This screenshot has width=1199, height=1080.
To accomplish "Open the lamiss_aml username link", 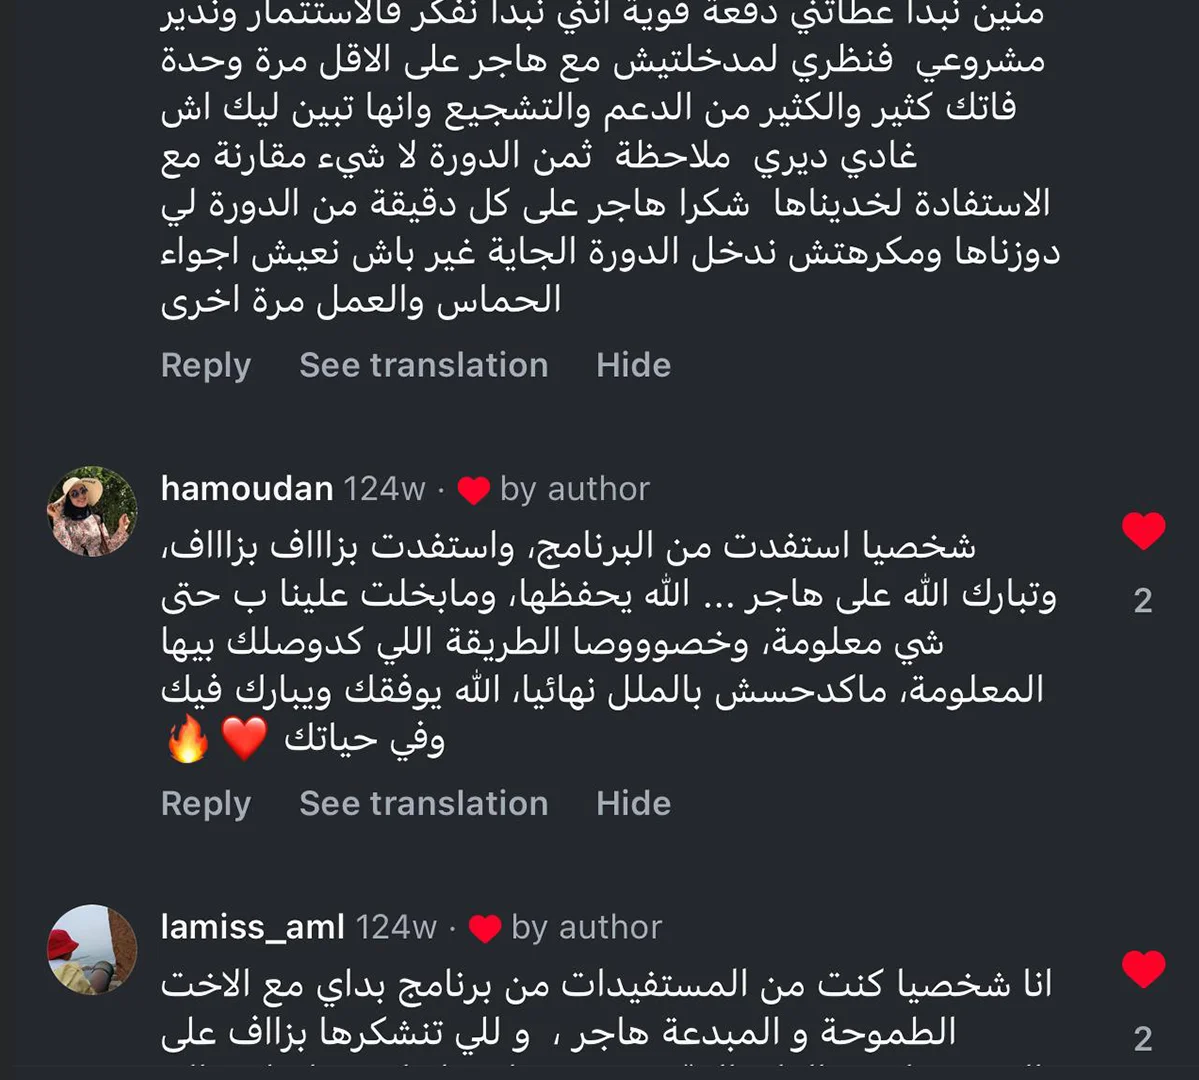I will coord(252,928).
